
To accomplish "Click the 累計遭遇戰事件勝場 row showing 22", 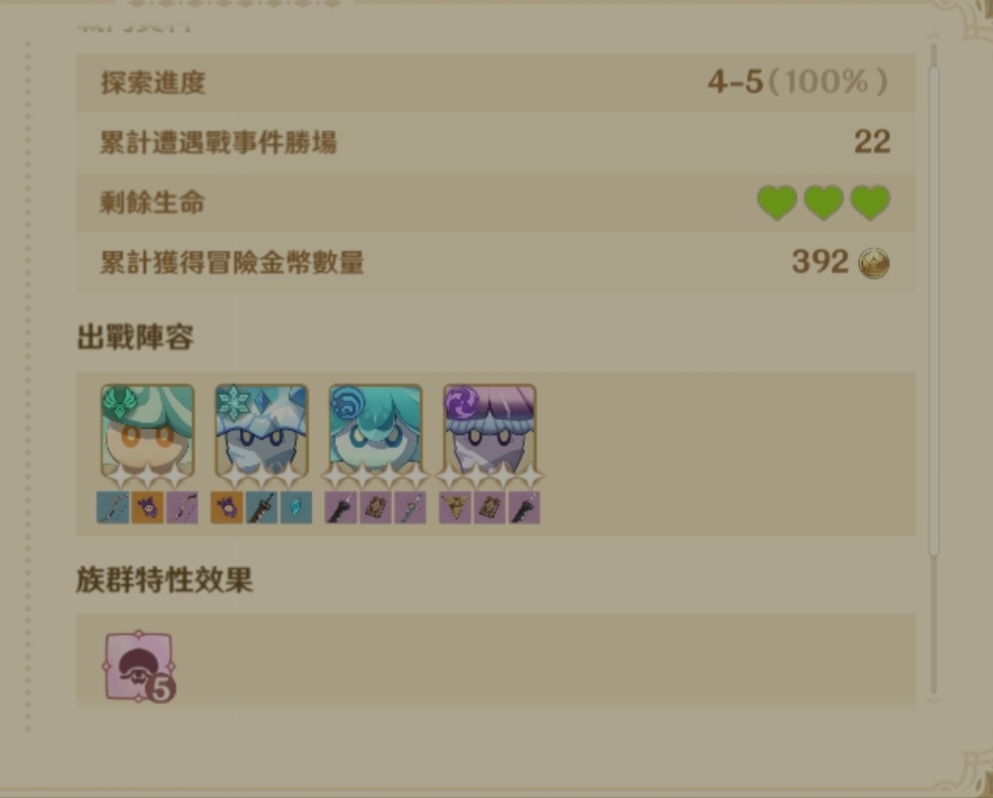I will tap(496, 142).
